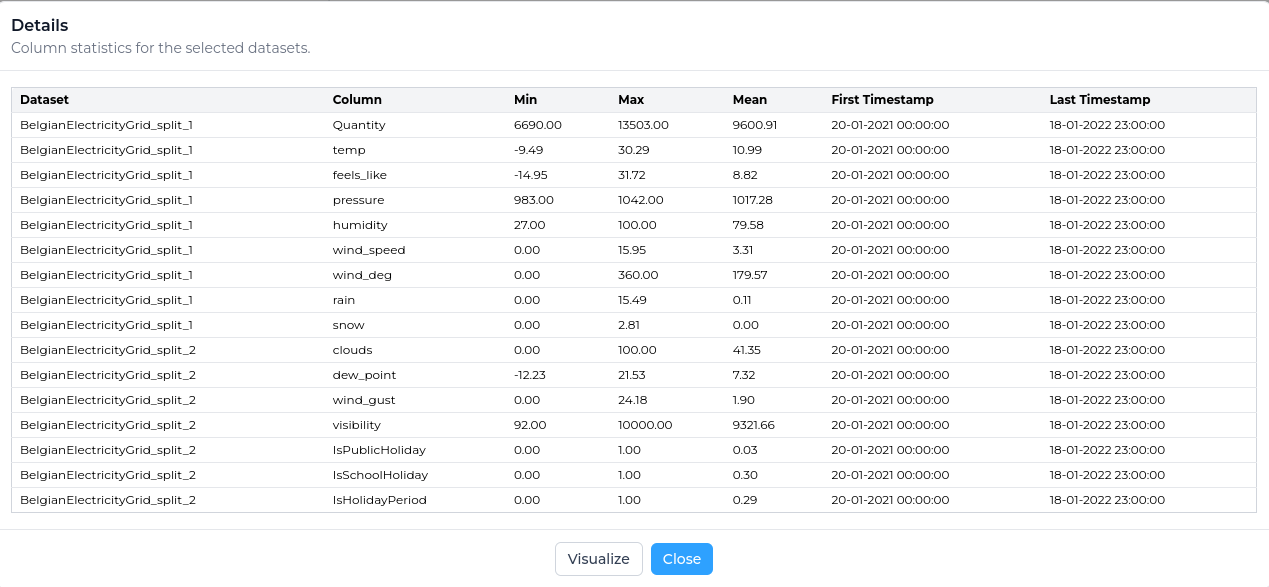Viewport: 1269px width, 587px height.
Task: Select the dew_point column cell
Action: click(364, 375)
